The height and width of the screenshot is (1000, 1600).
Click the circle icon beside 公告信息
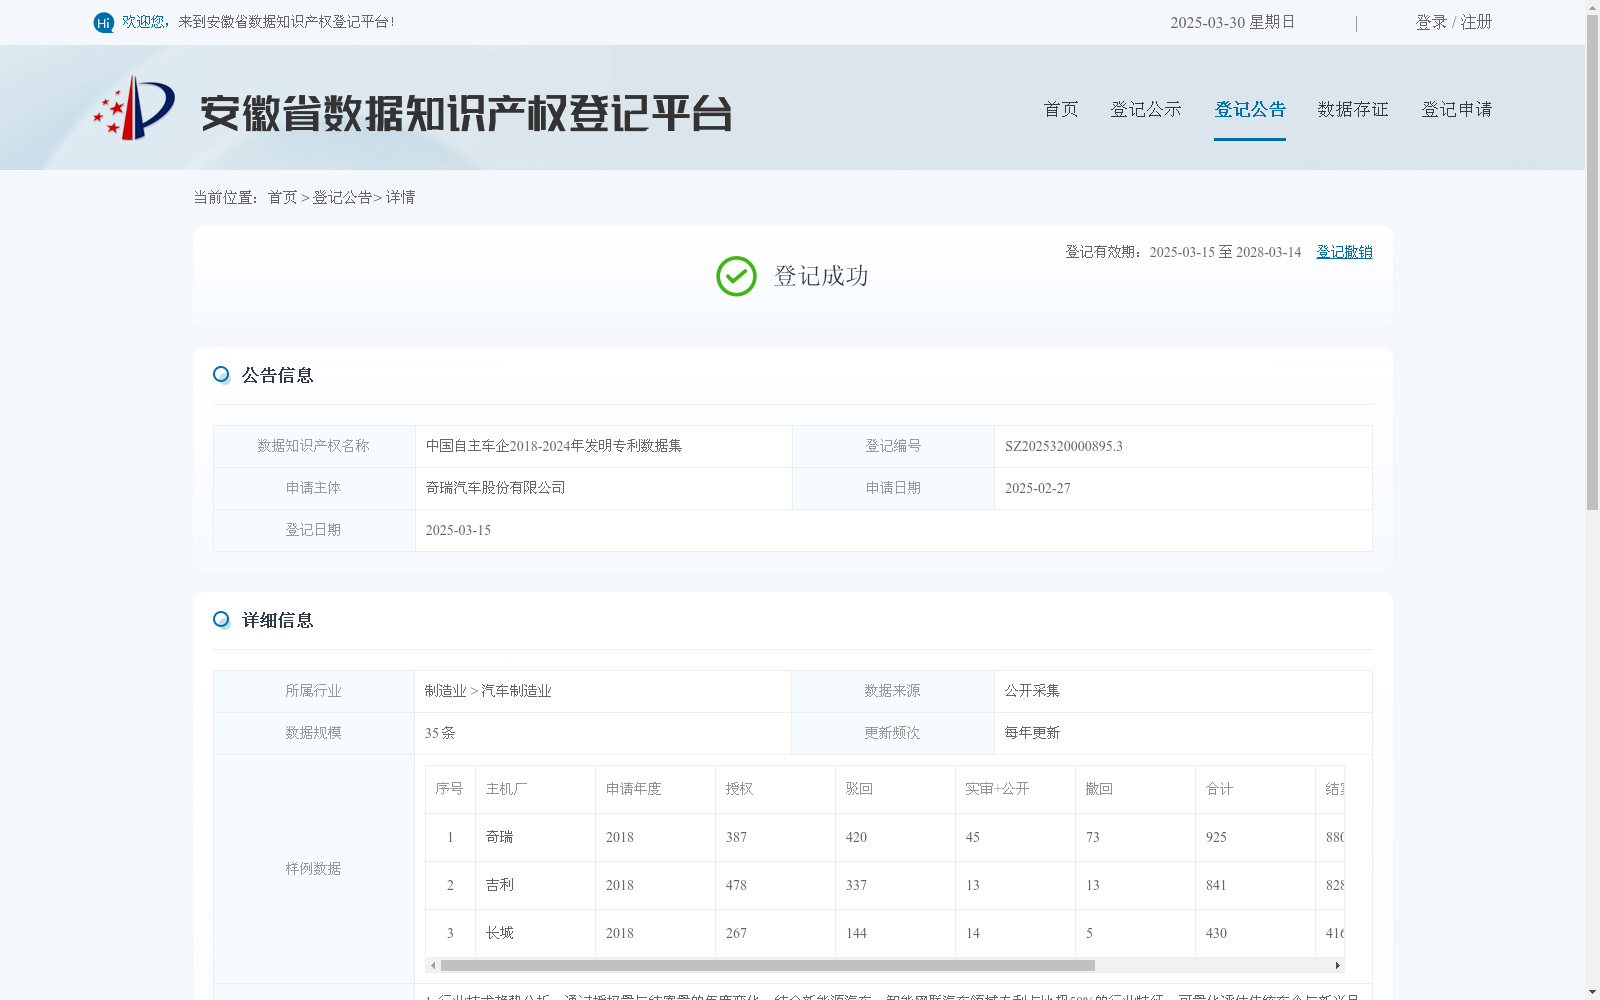click(x=221, y=374)
